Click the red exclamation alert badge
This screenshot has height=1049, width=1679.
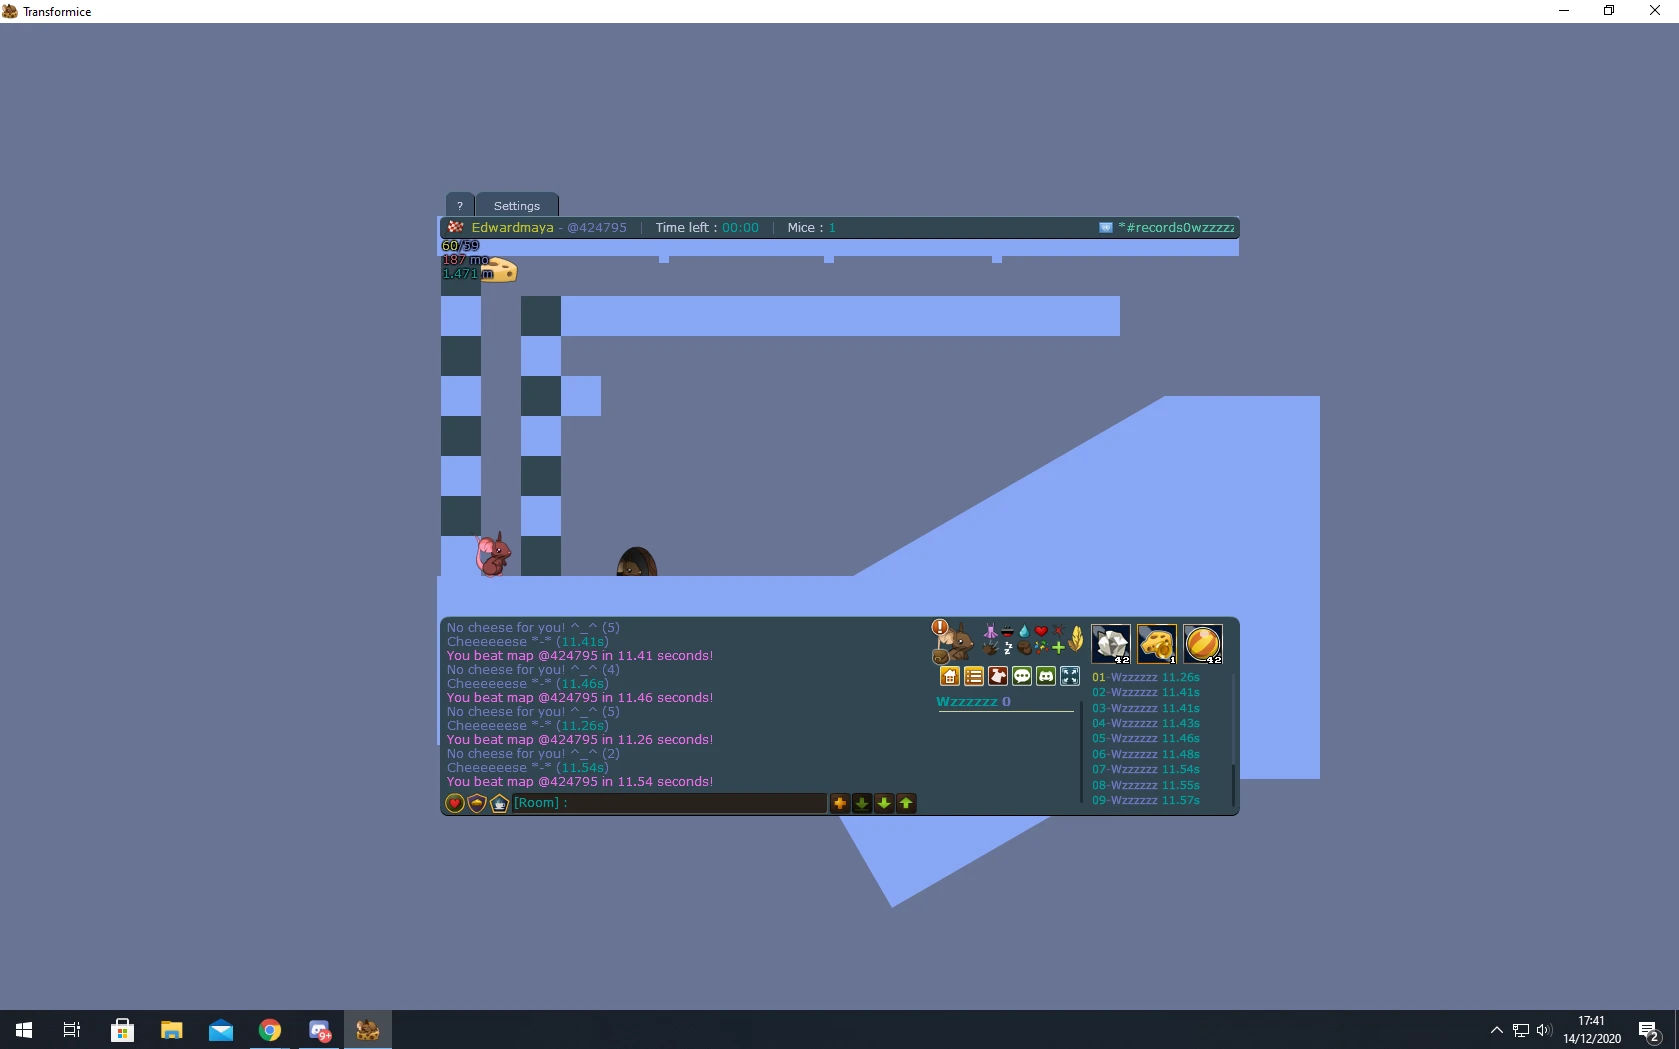[x=940, y=627]
